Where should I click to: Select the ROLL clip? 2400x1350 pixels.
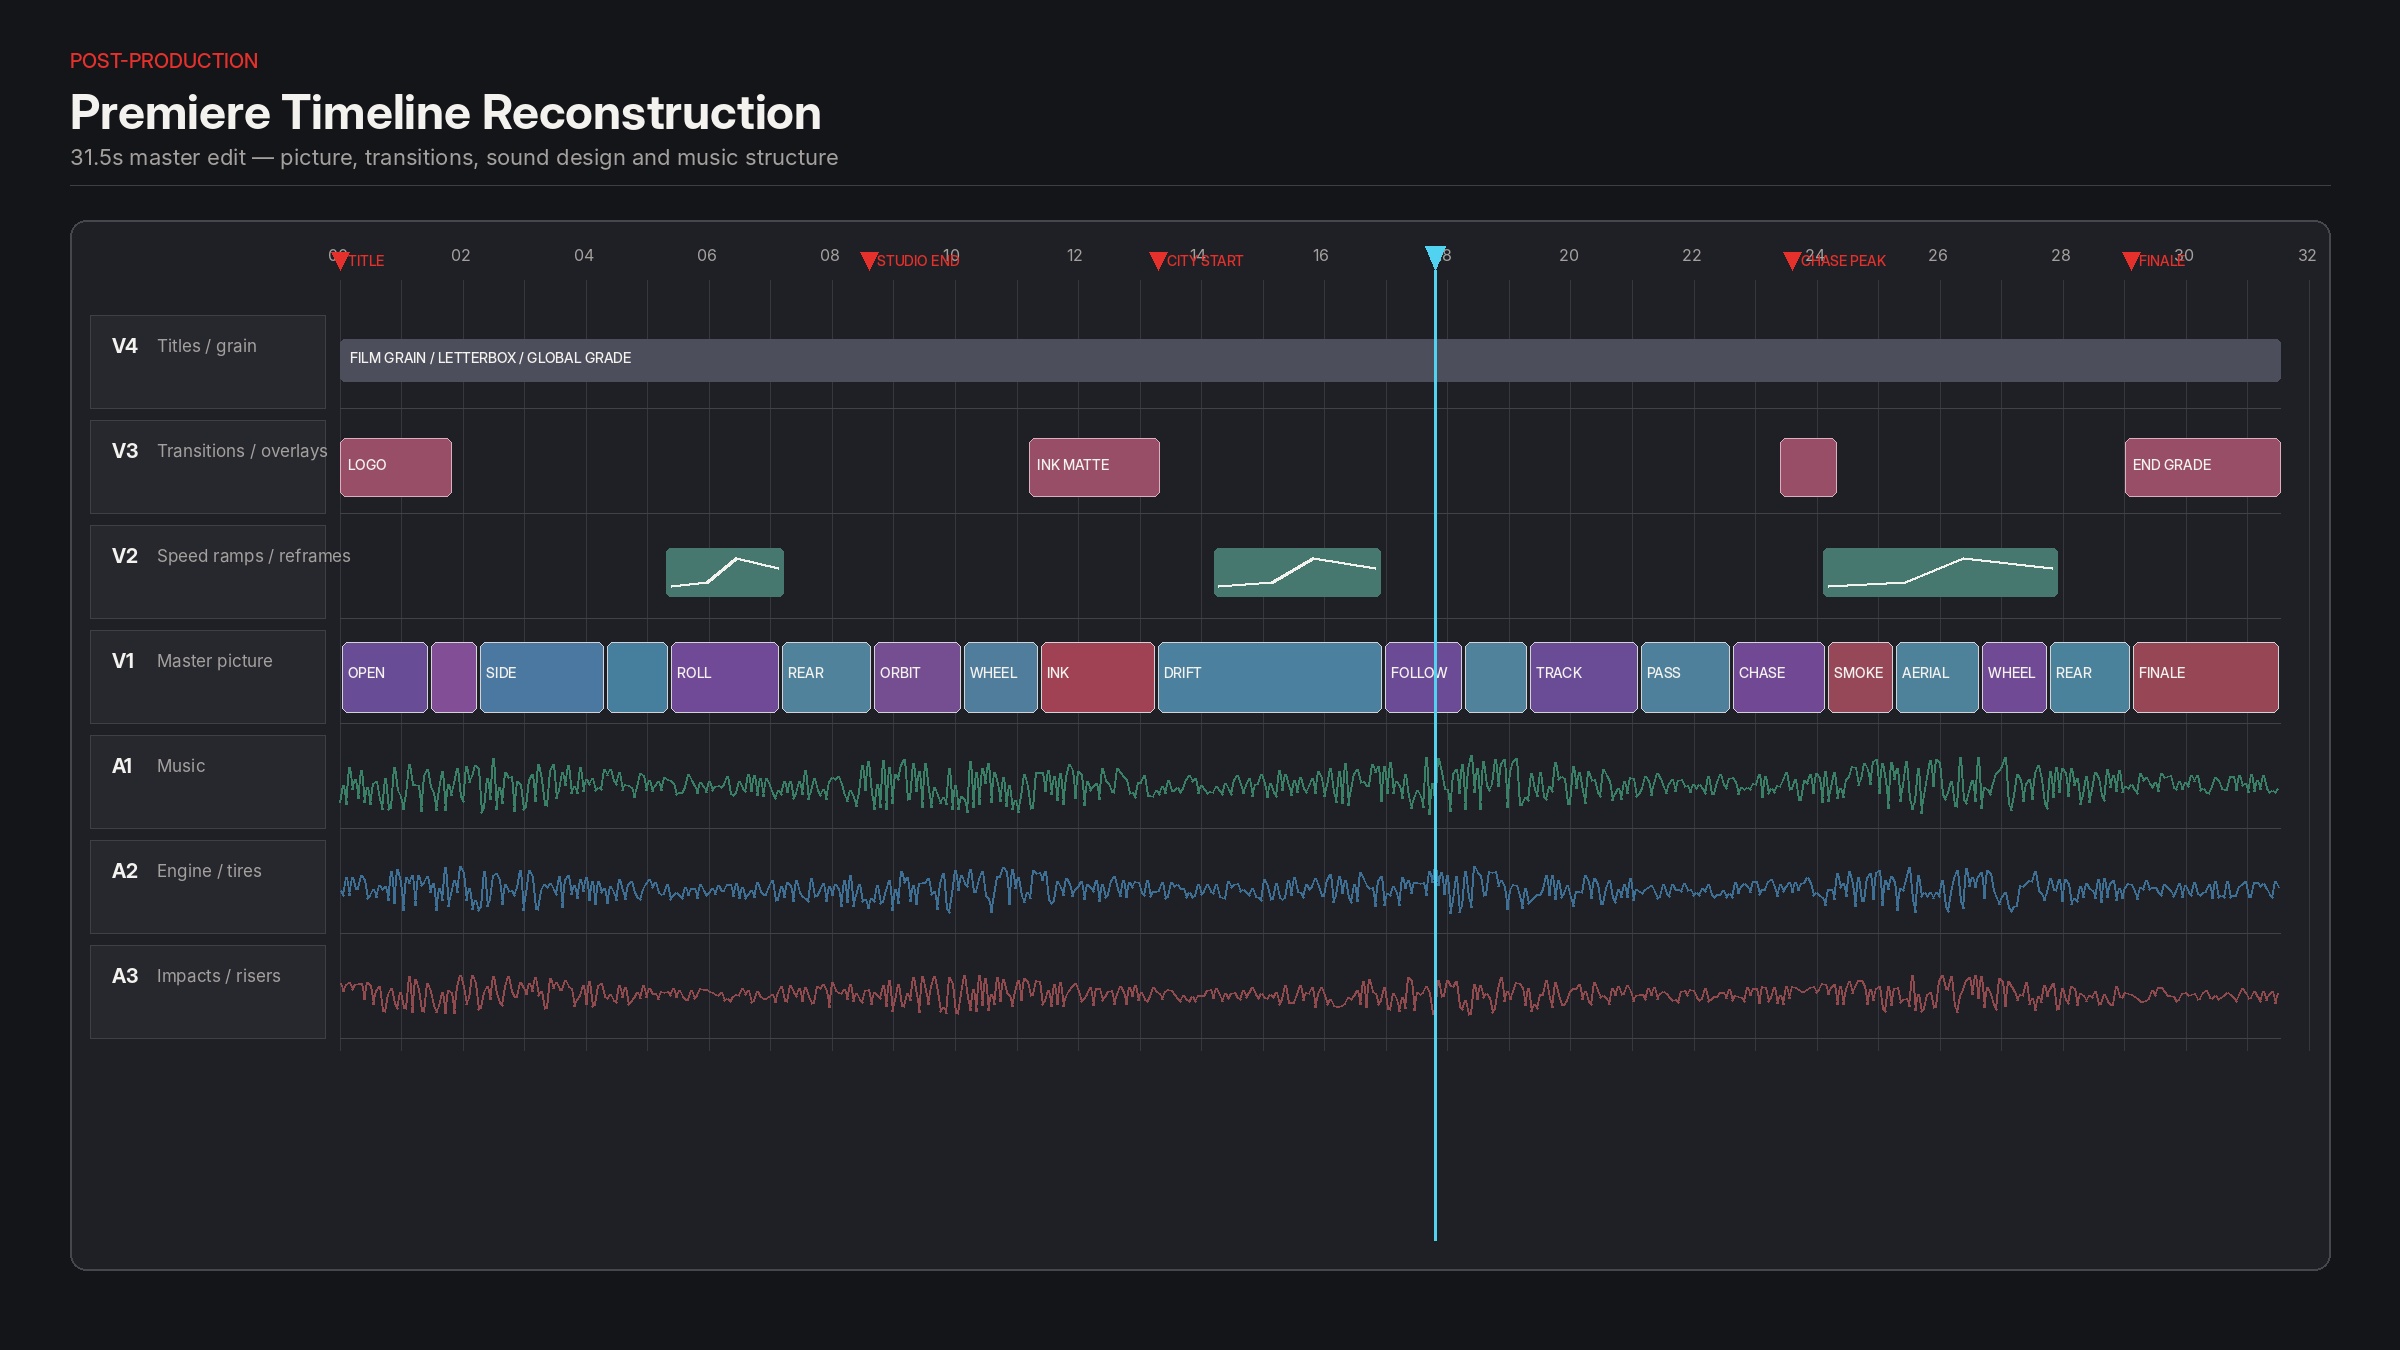pyautogui.click(x=725, y=677)
